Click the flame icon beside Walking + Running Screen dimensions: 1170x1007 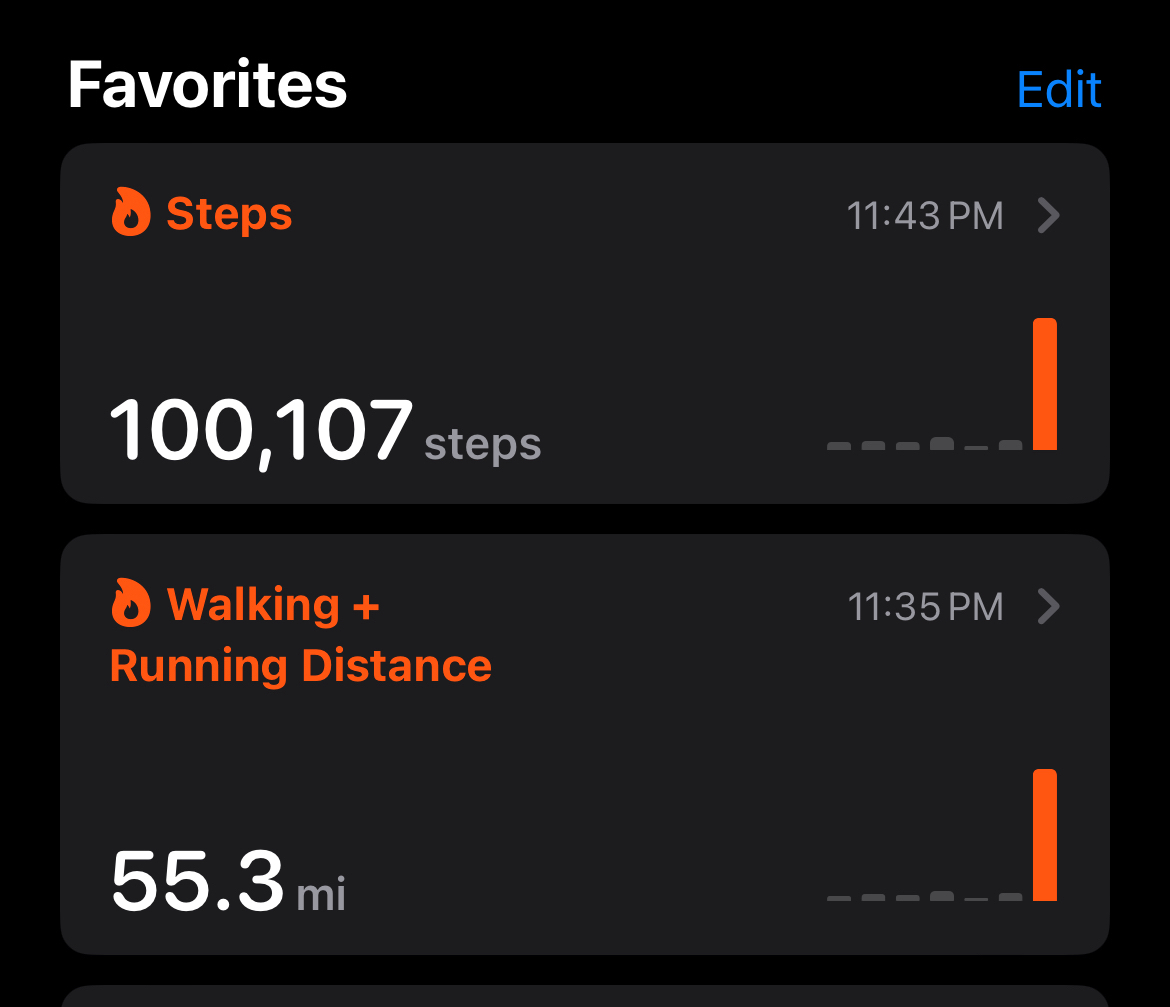click(x=131, y=606)
